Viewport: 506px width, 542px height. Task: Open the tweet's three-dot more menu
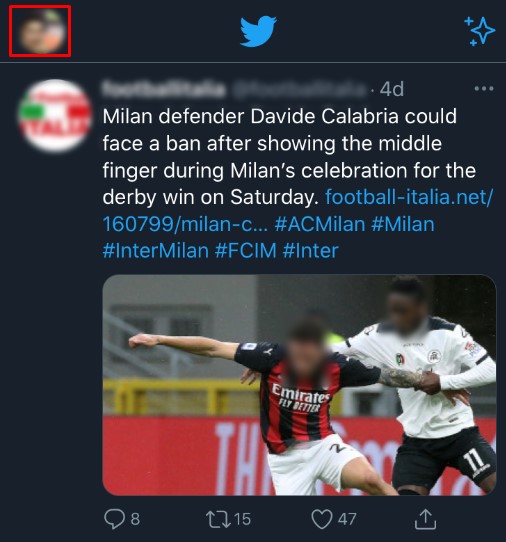tap(484, 89)
